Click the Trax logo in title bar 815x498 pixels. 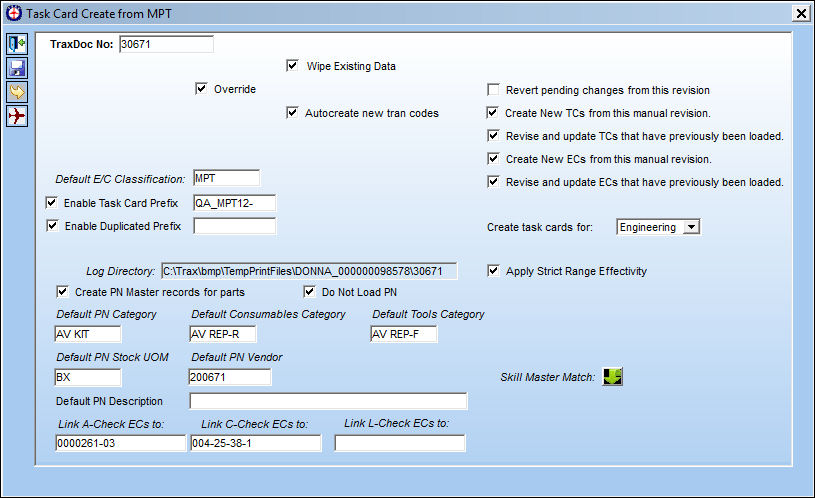[14, 14]
